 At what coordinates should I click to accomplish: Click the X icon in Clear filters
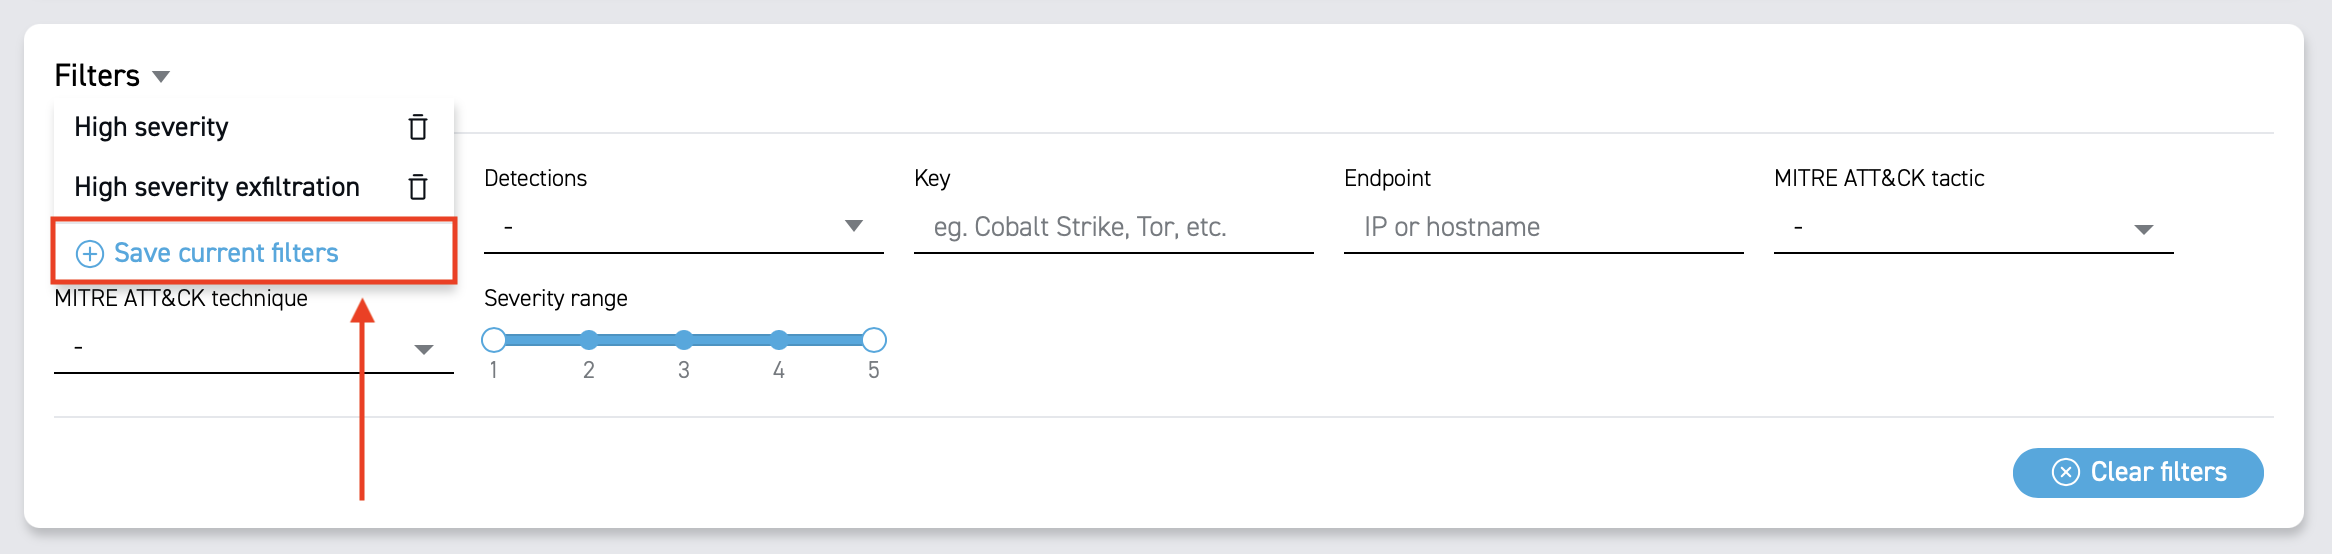pos(2065,472)
